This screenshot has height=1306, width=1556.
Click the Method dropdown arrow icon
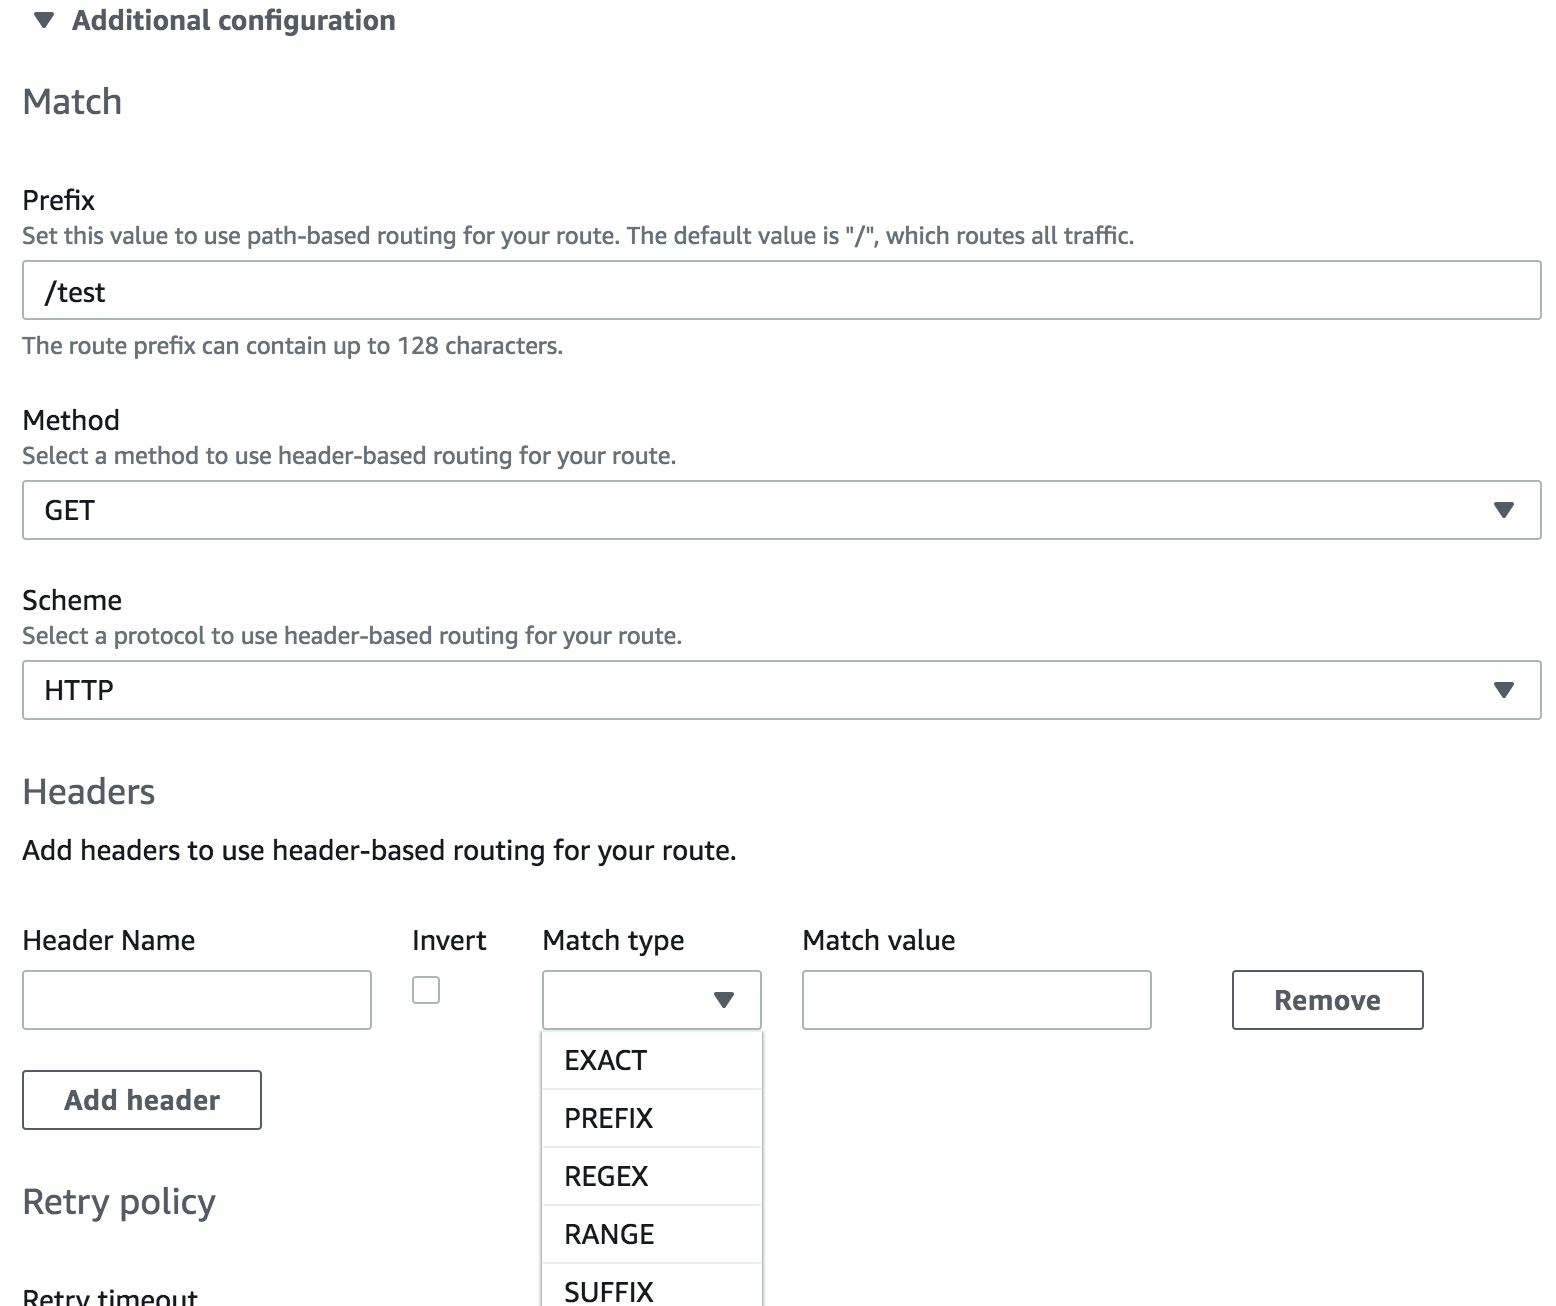(x=1502, y=510)
